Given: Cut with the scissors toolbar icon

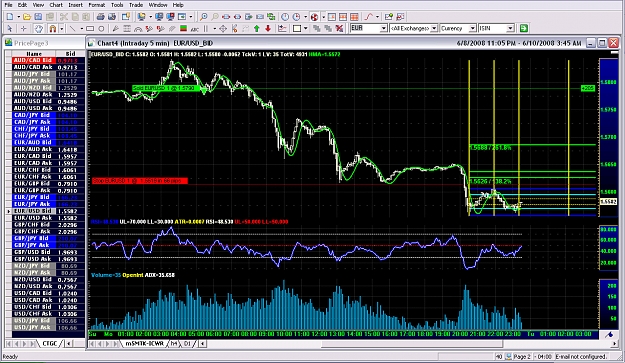Looking at the screenshot, I should pos(64,17).
